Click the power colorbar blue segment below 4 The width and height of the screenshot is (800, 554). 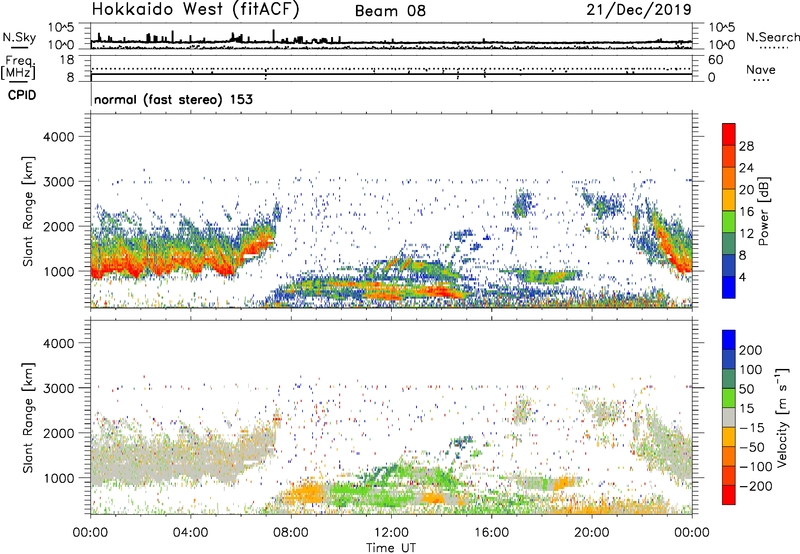pyautogui.click(x=729, y=287)
